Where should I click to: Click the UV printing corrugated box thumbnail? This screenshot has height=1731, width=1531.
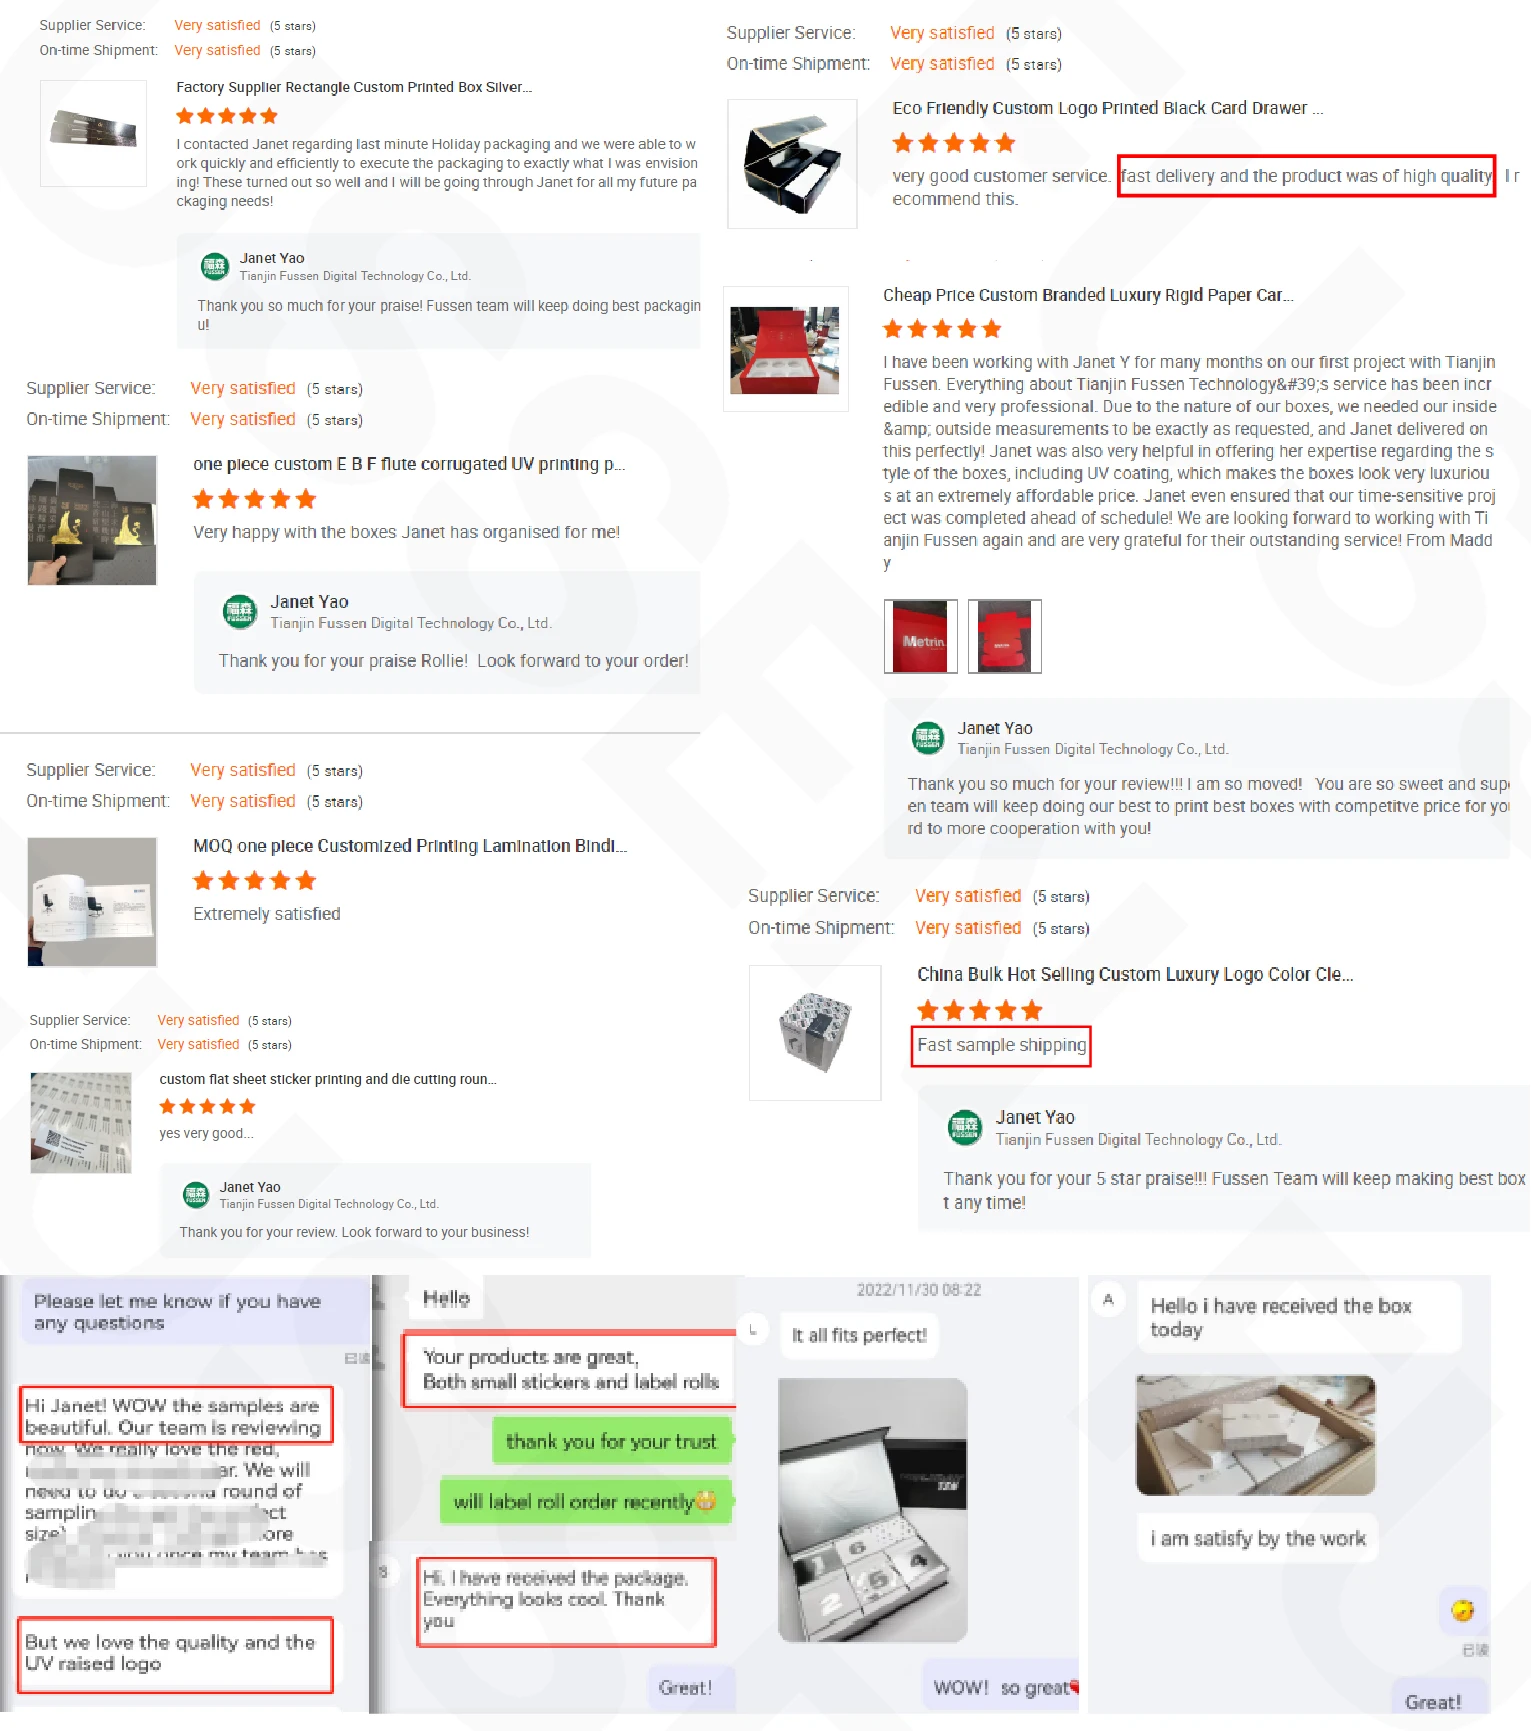point(92,520)
